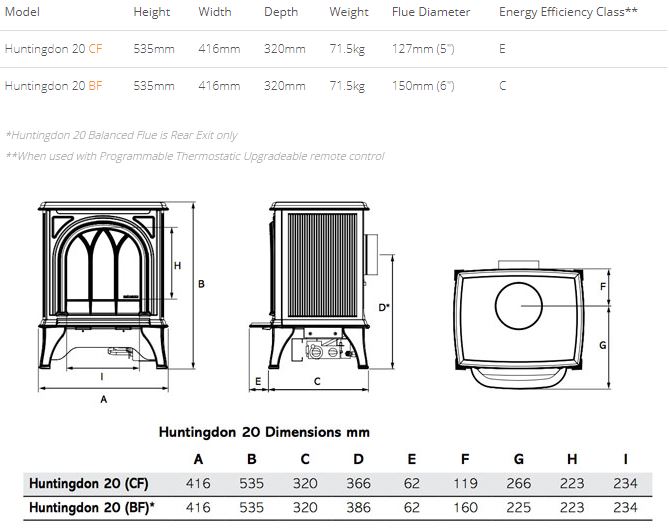Click dimension label 'E' under the side view
Viewport: 669px width, 532px height.
(x=258, y=381)
